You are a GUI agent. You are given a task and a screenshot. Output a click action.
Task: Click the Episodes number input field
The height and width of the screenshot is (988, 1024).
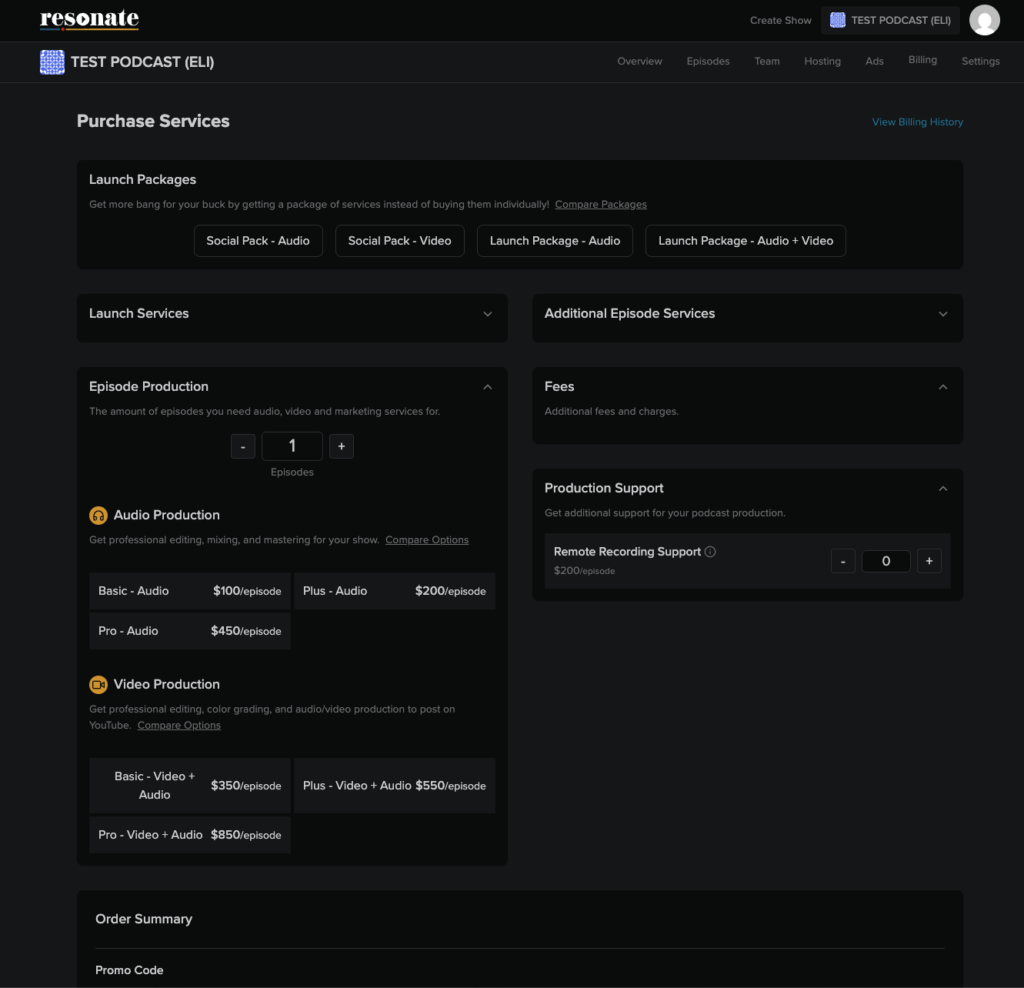292,446
